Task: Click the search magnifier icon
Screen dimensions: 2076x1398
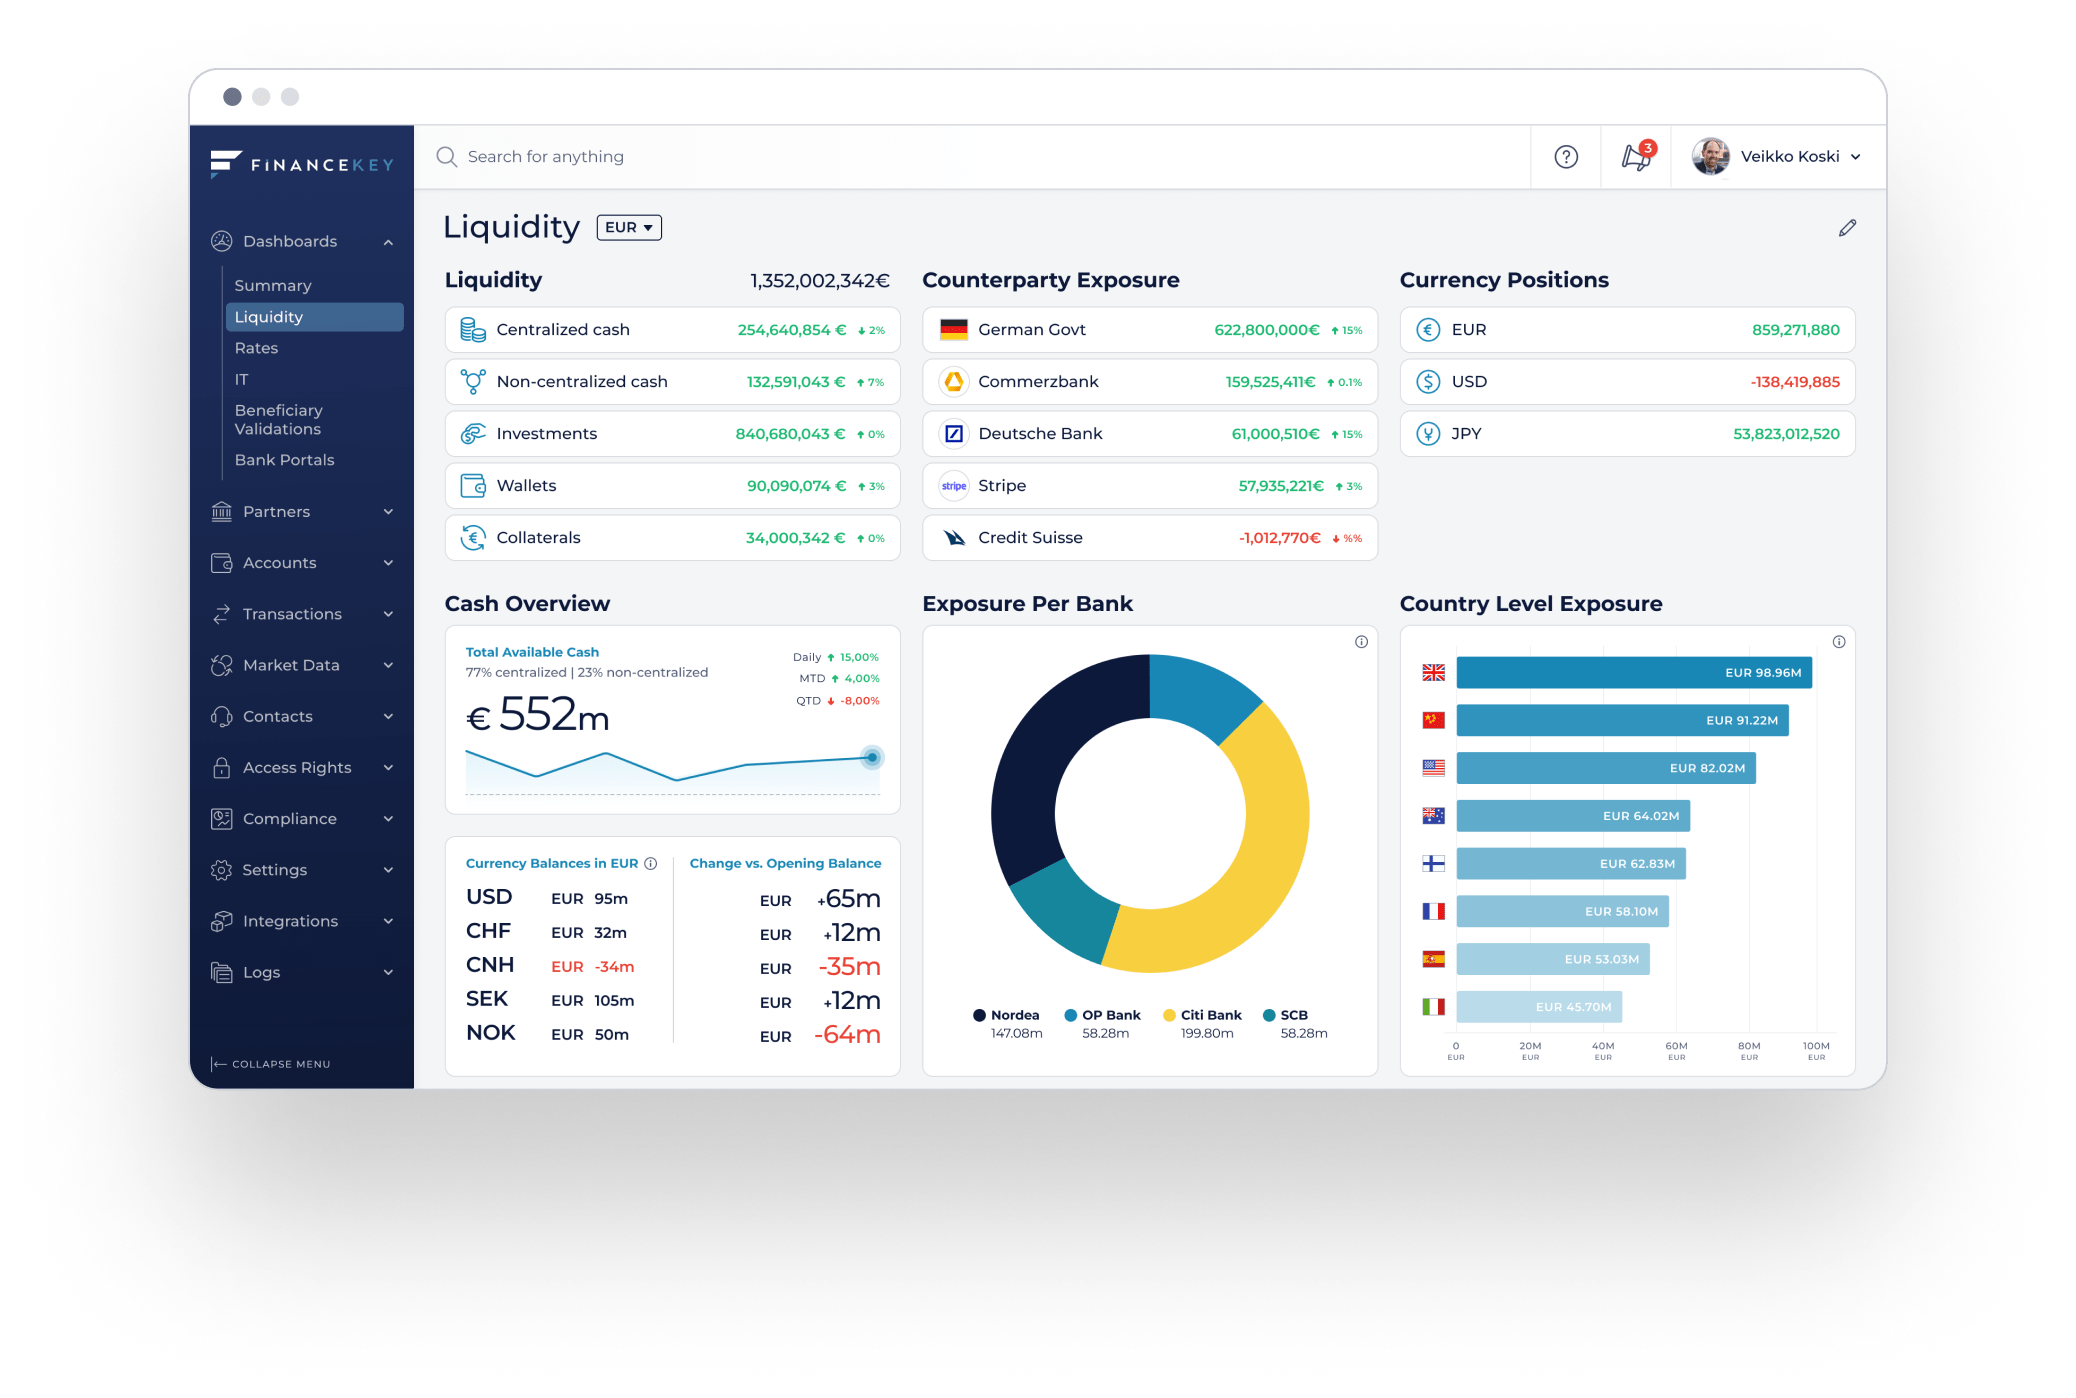Action: pos(447,157)
